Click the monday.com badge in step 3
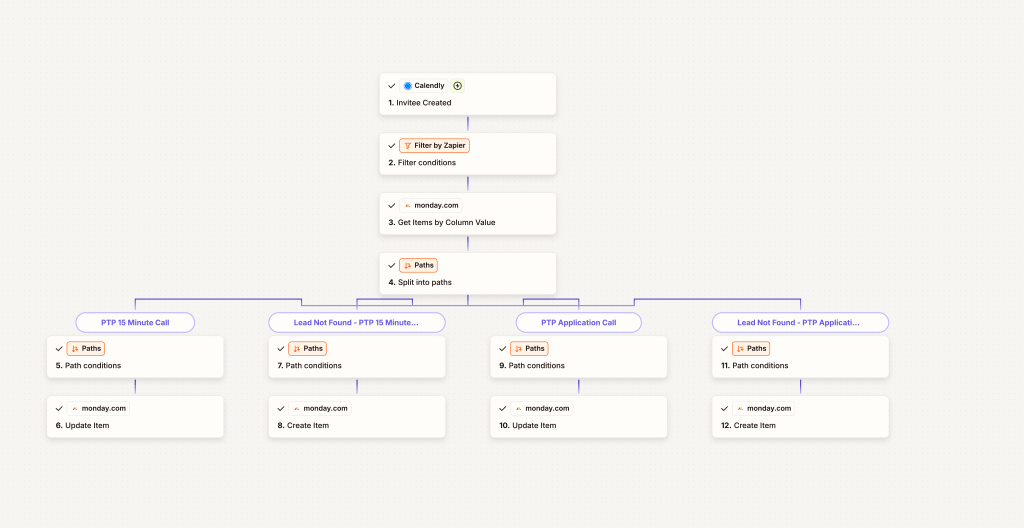This screenshot has height=528, width=1024. point(430,206)
